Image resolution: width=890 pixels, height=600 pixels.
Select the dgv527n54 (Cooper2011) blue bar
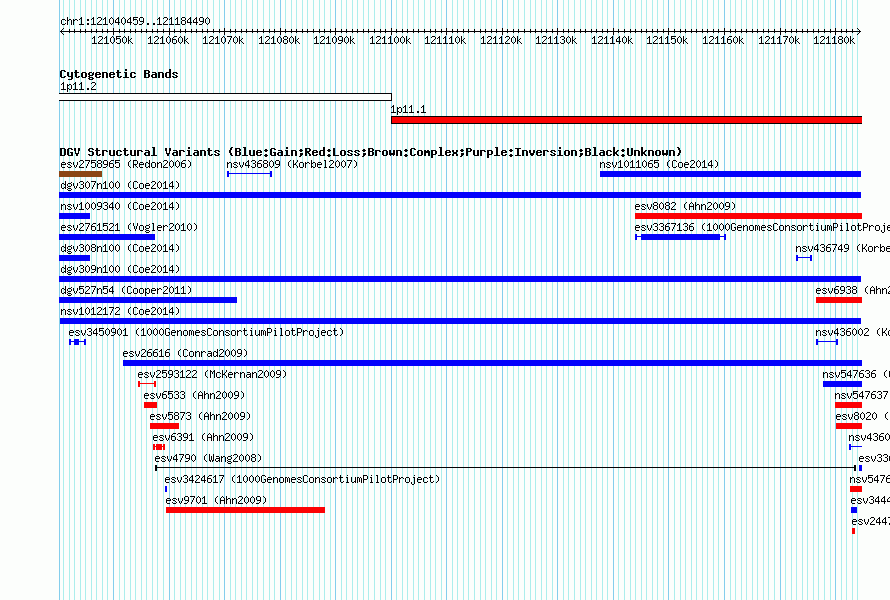[x=148, y=300]
